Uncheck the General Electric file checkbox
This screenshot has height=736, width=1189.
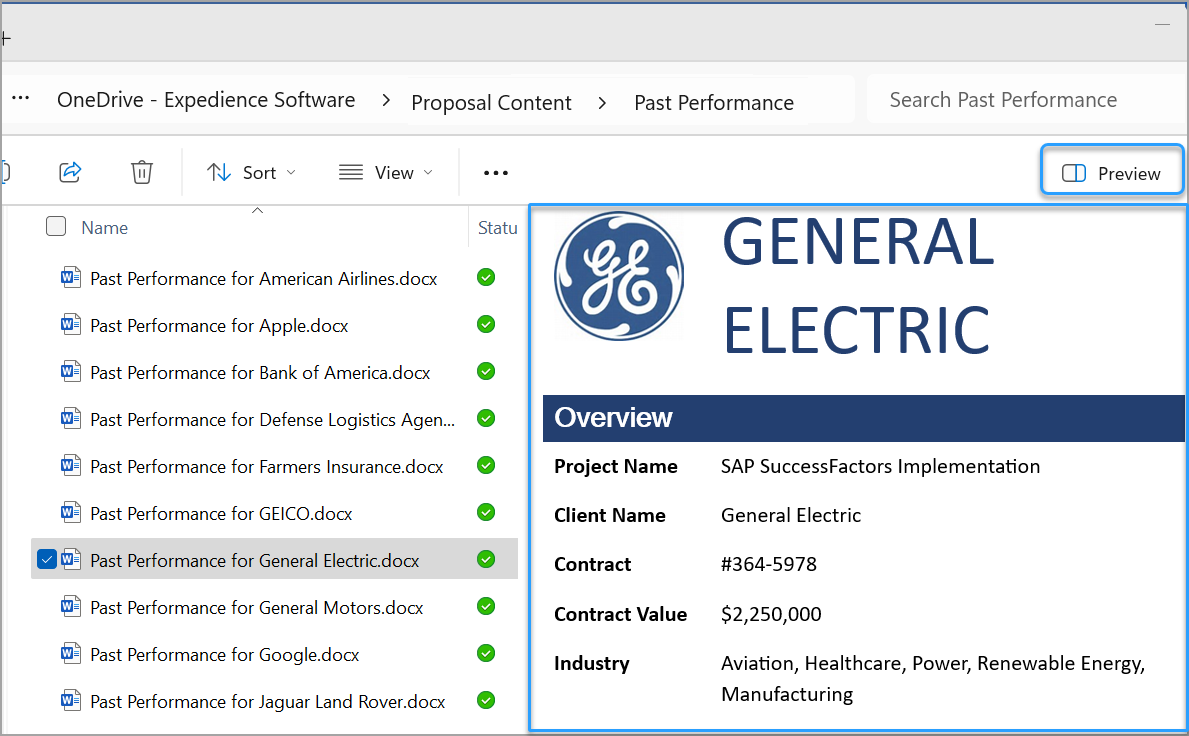(x=46, y=560)
